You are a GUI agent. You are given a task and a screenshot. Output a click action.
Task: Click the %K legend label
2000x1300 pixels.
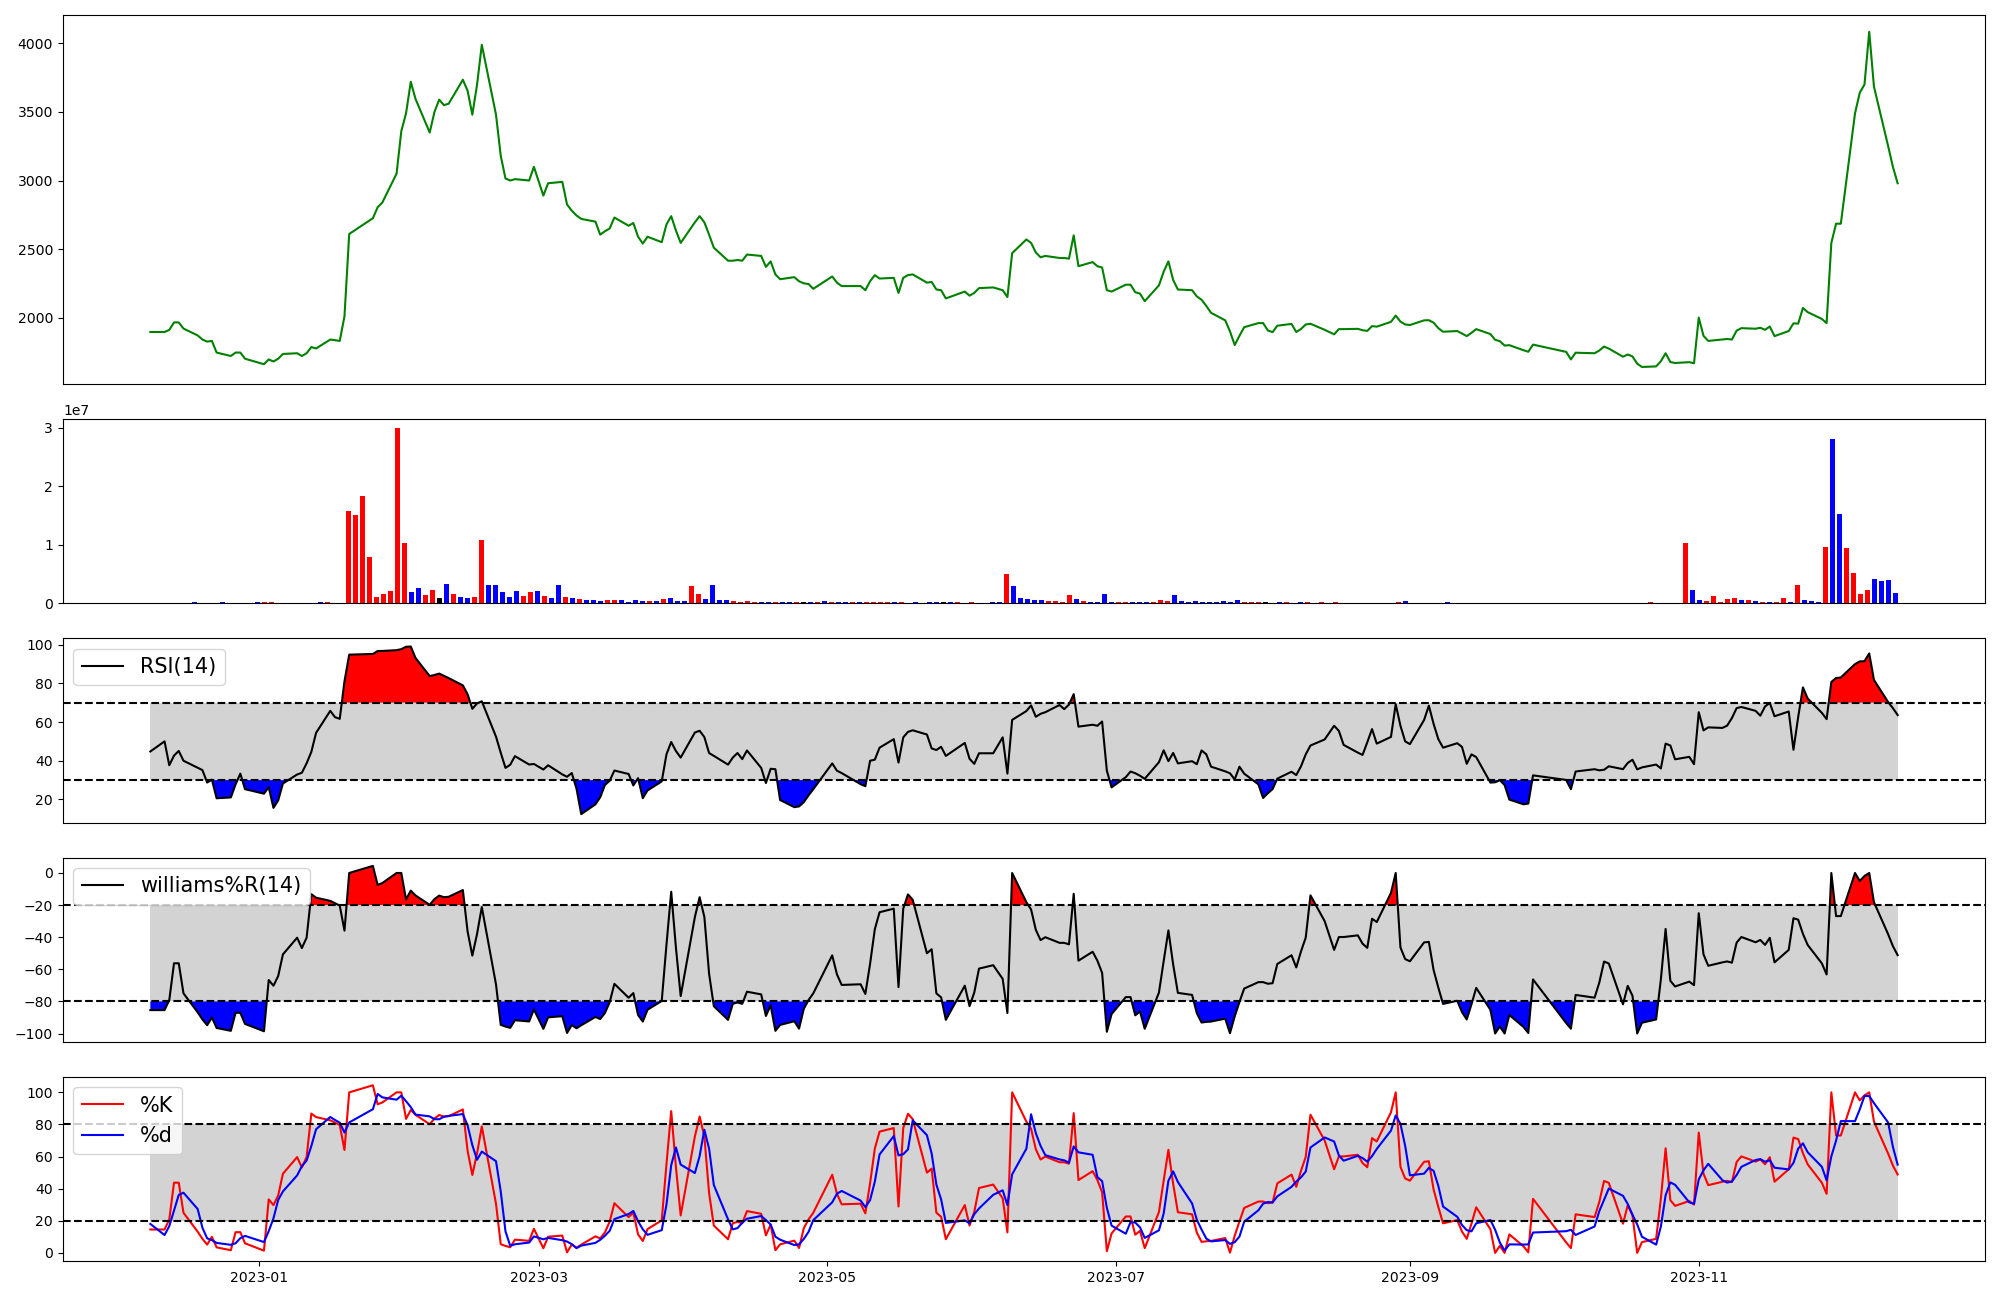point(156,1105)
